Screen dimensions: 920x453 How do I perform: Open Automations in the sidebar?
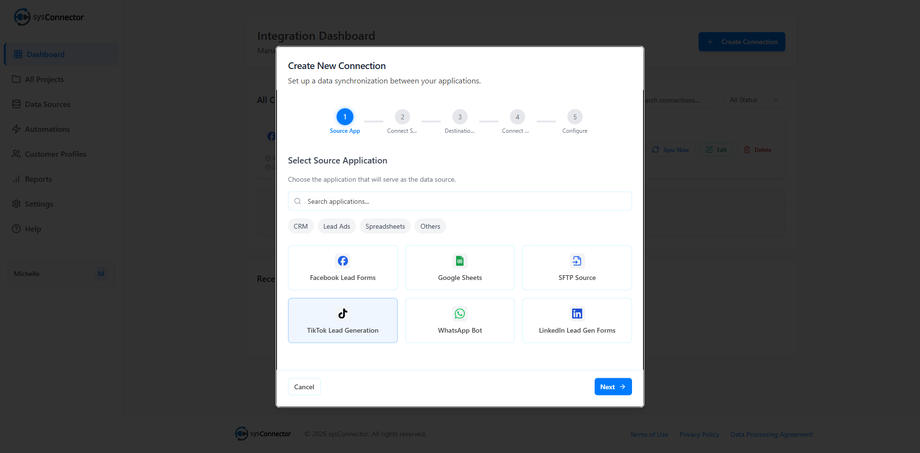(x=61, y=129)
